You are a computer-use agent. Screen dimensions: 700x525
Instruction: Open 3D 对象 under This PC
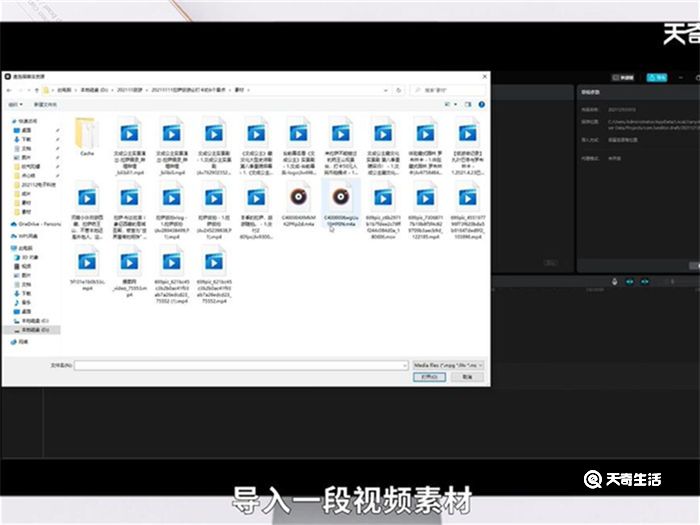coord(26,257)
